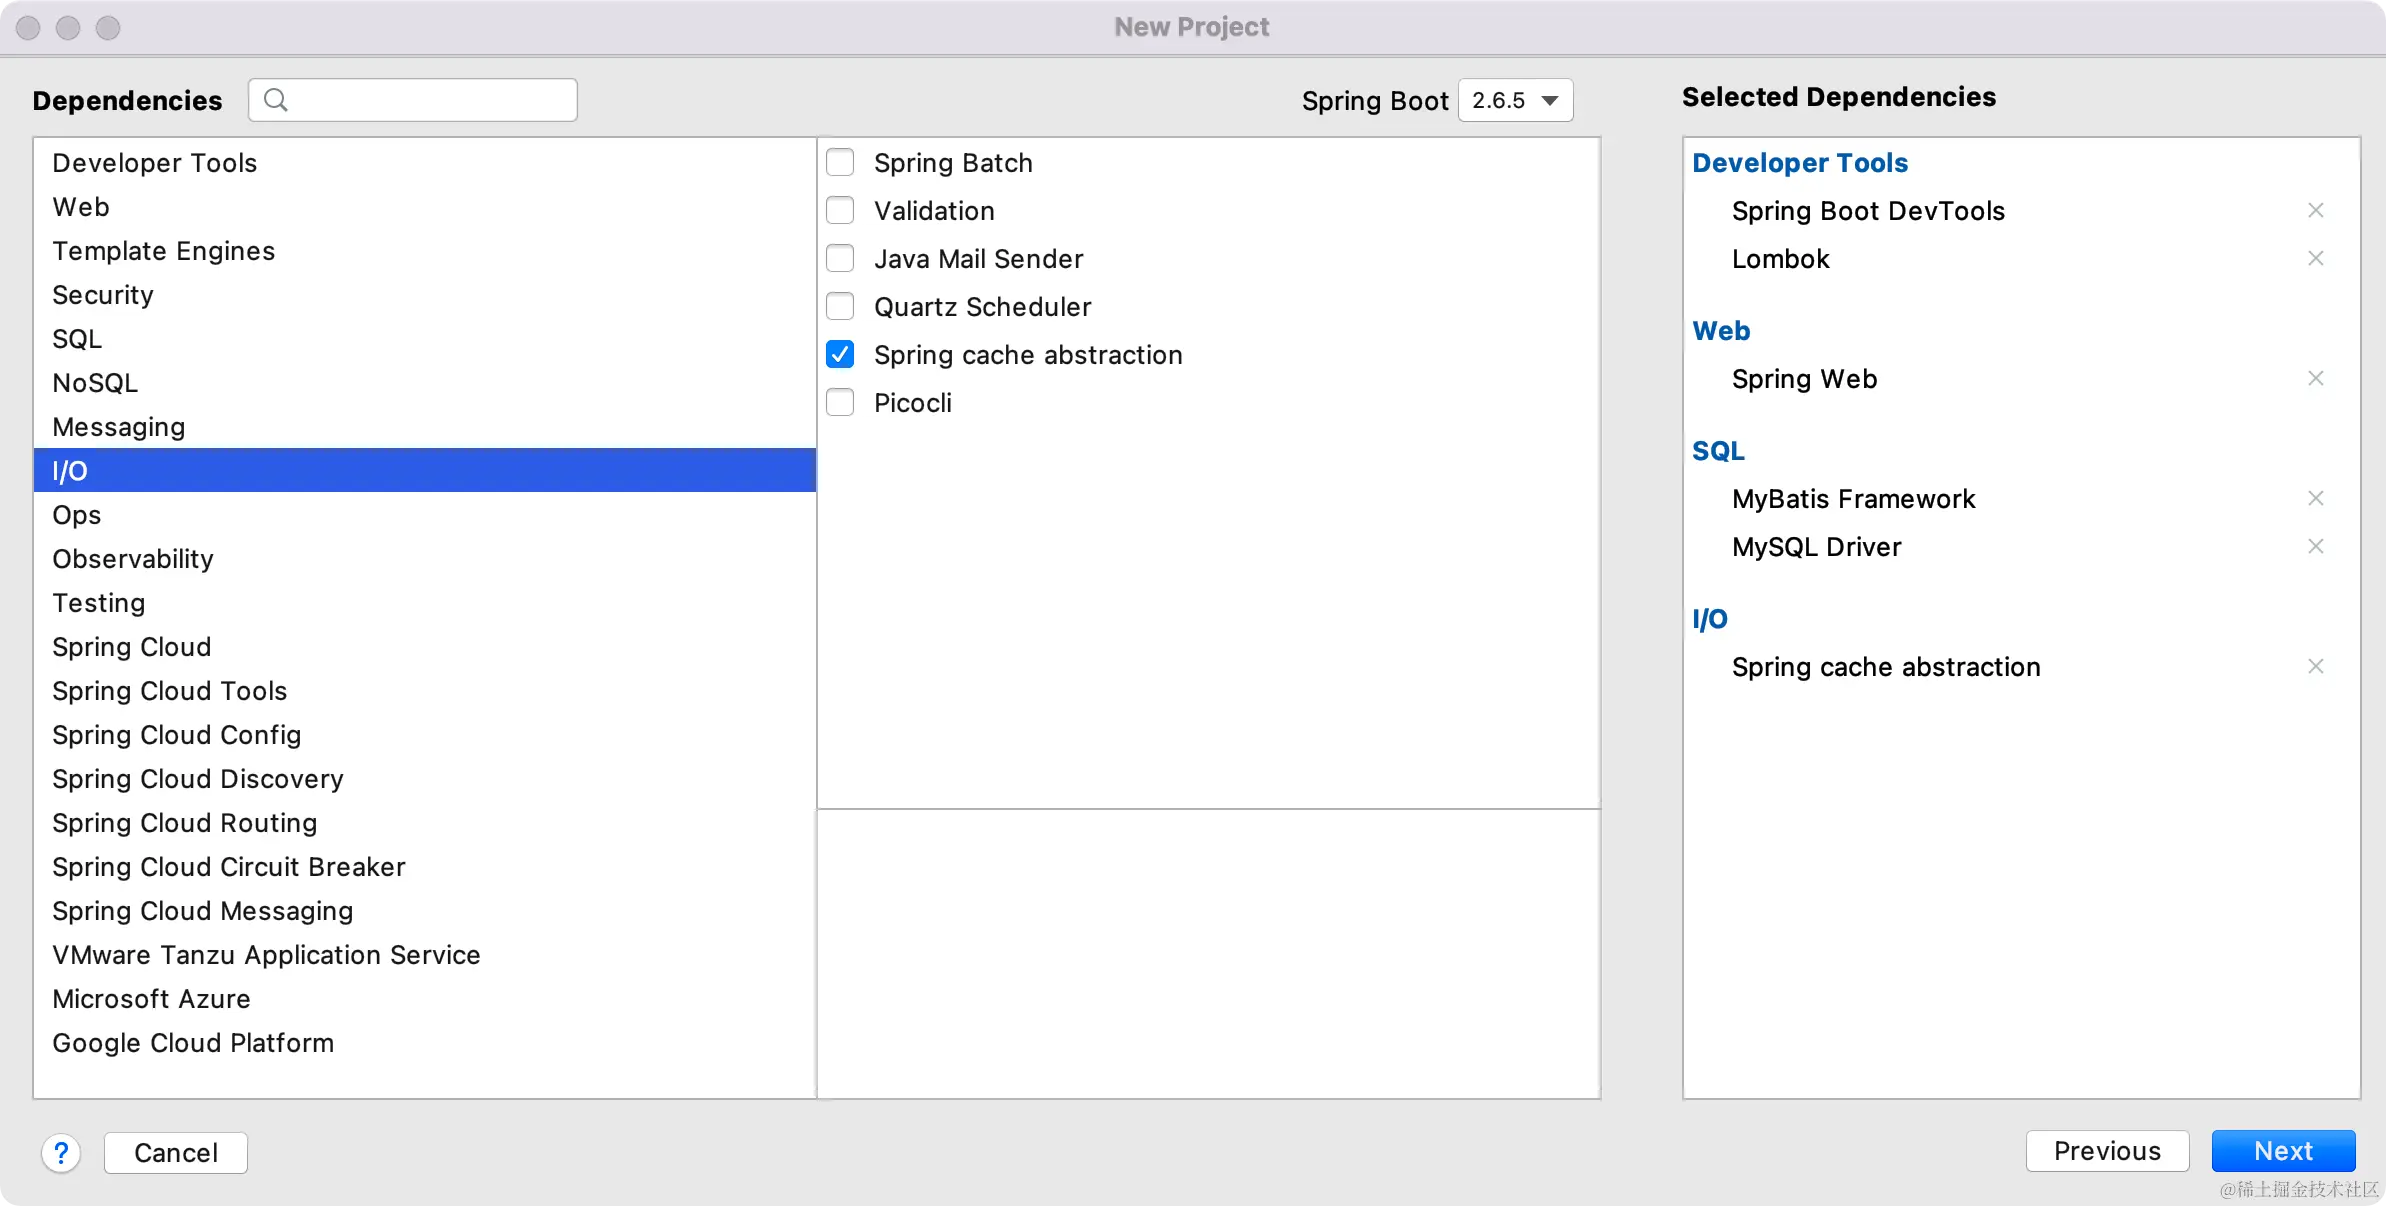Remove Spring Boot DevTools from selected dependencies

tap(2315, 210)
